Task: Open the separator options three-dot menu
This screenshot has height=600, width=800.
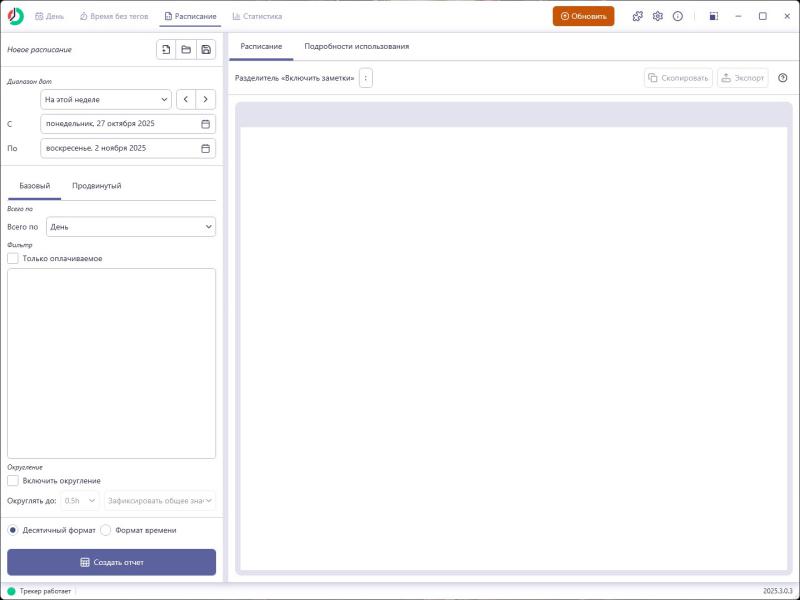Action: 366,78
